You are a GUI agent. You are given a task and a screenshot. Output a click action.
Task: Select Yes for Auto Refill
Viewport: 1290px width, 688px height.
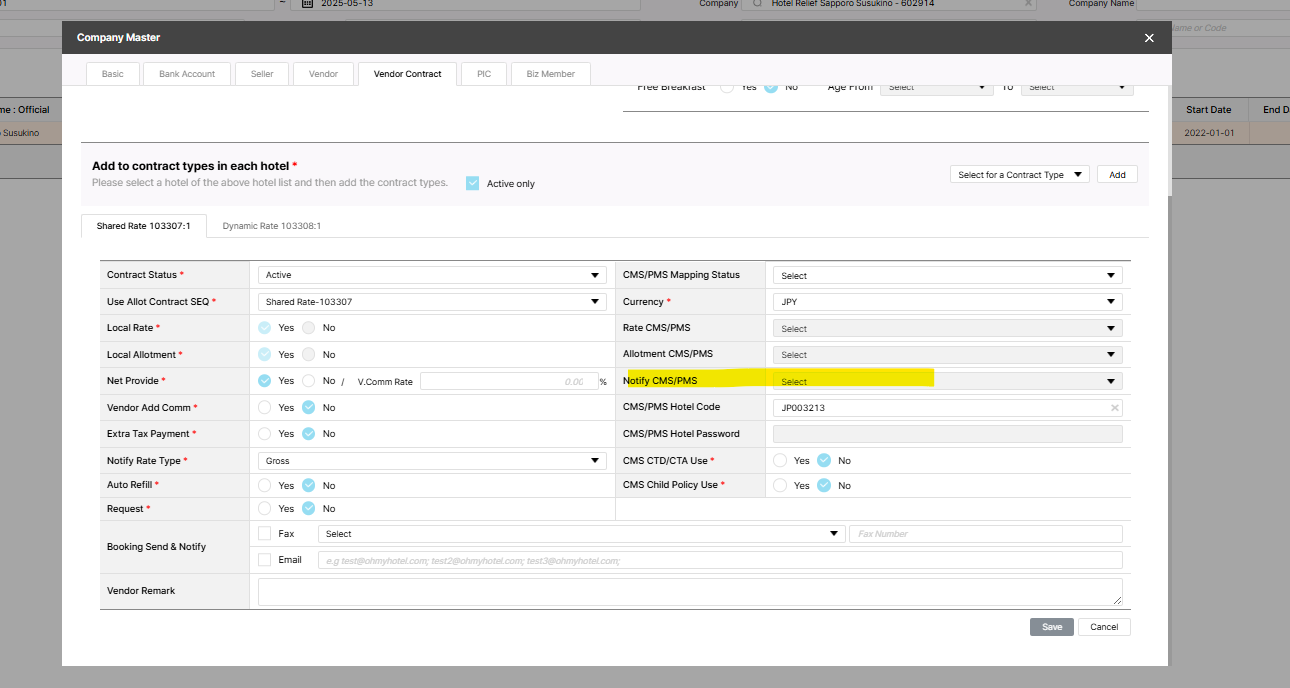click(x=265, y=485)
